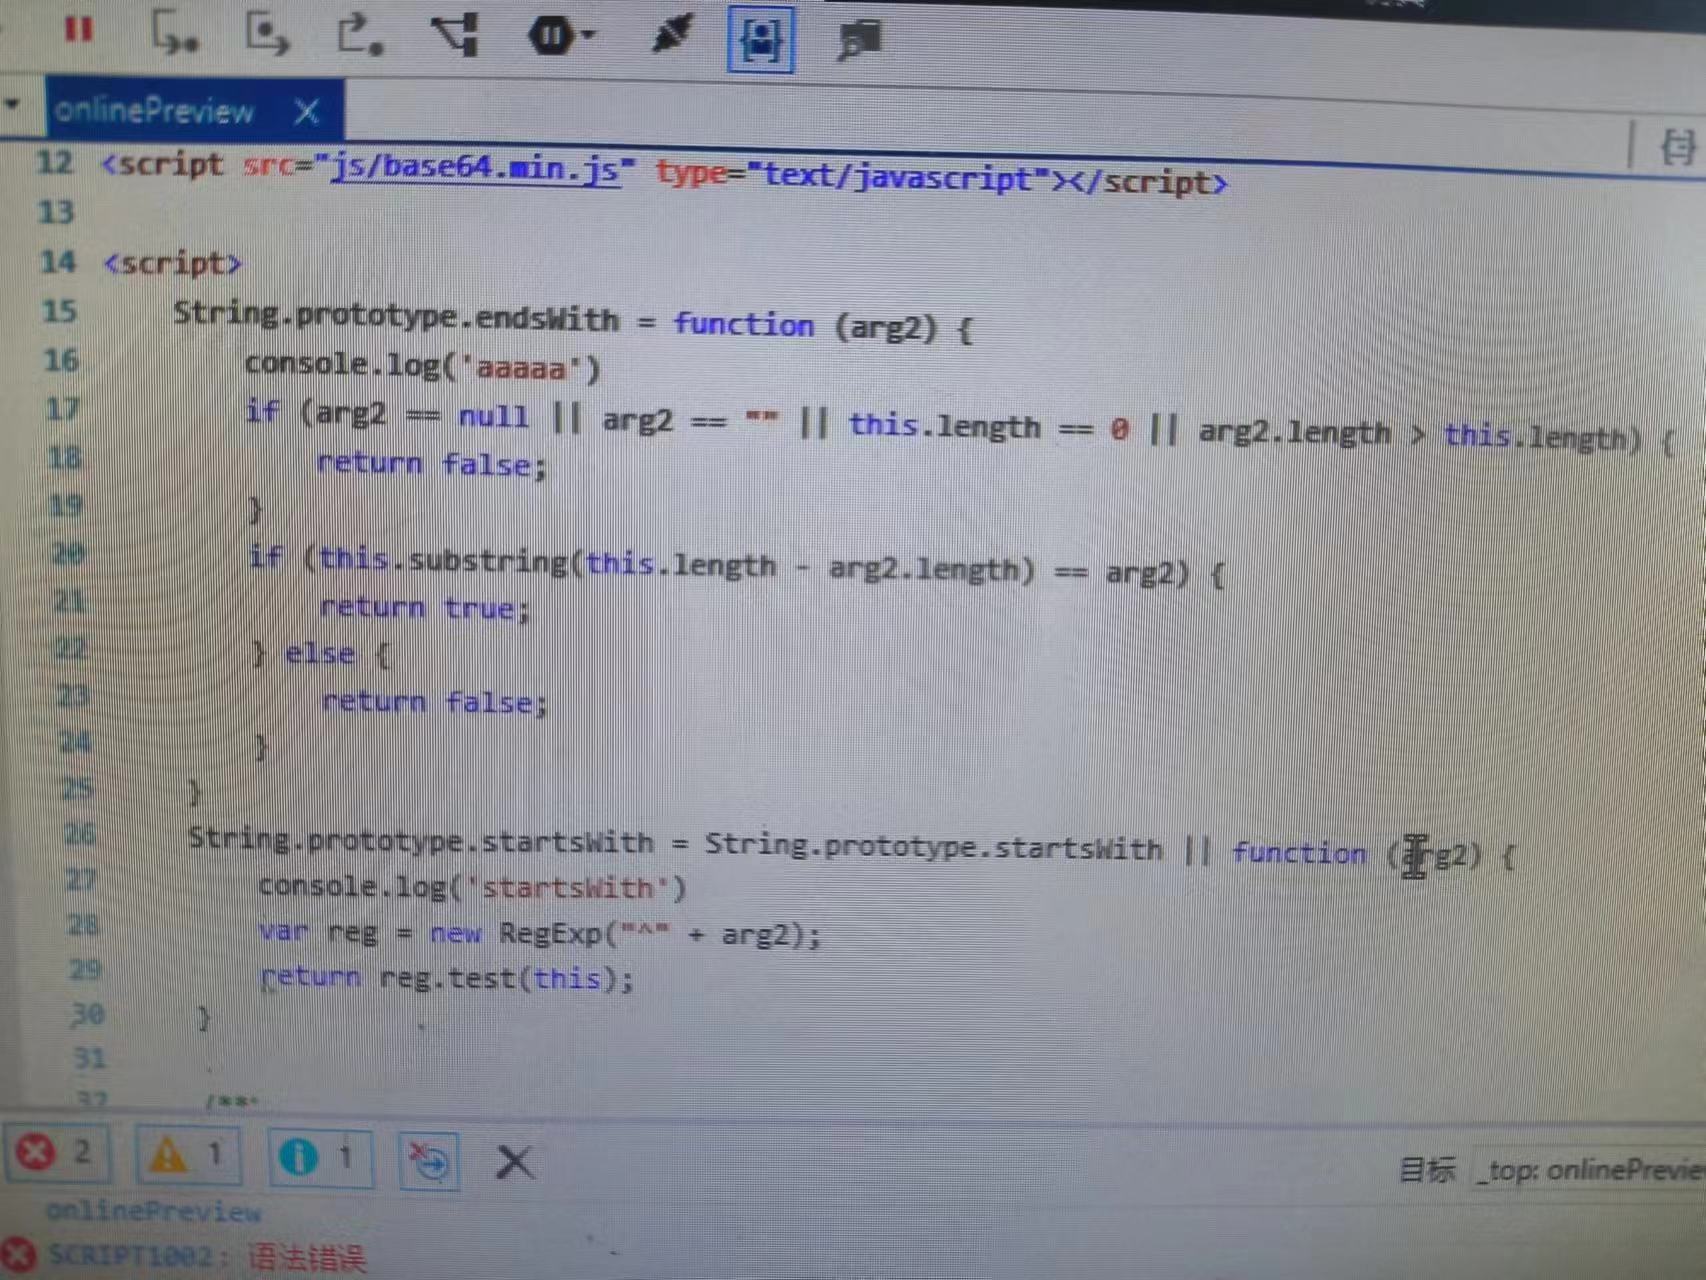Toggle the errors filter showing 2
This screenshot has height=1280, width=1706.
57,1152
